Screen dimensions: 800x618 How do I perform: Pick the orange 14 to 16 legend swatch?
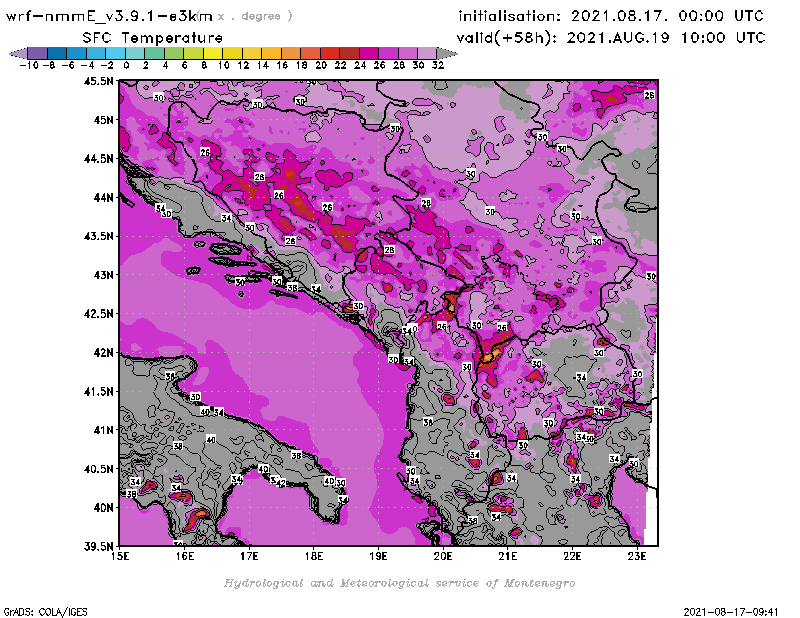pos(271,53)
